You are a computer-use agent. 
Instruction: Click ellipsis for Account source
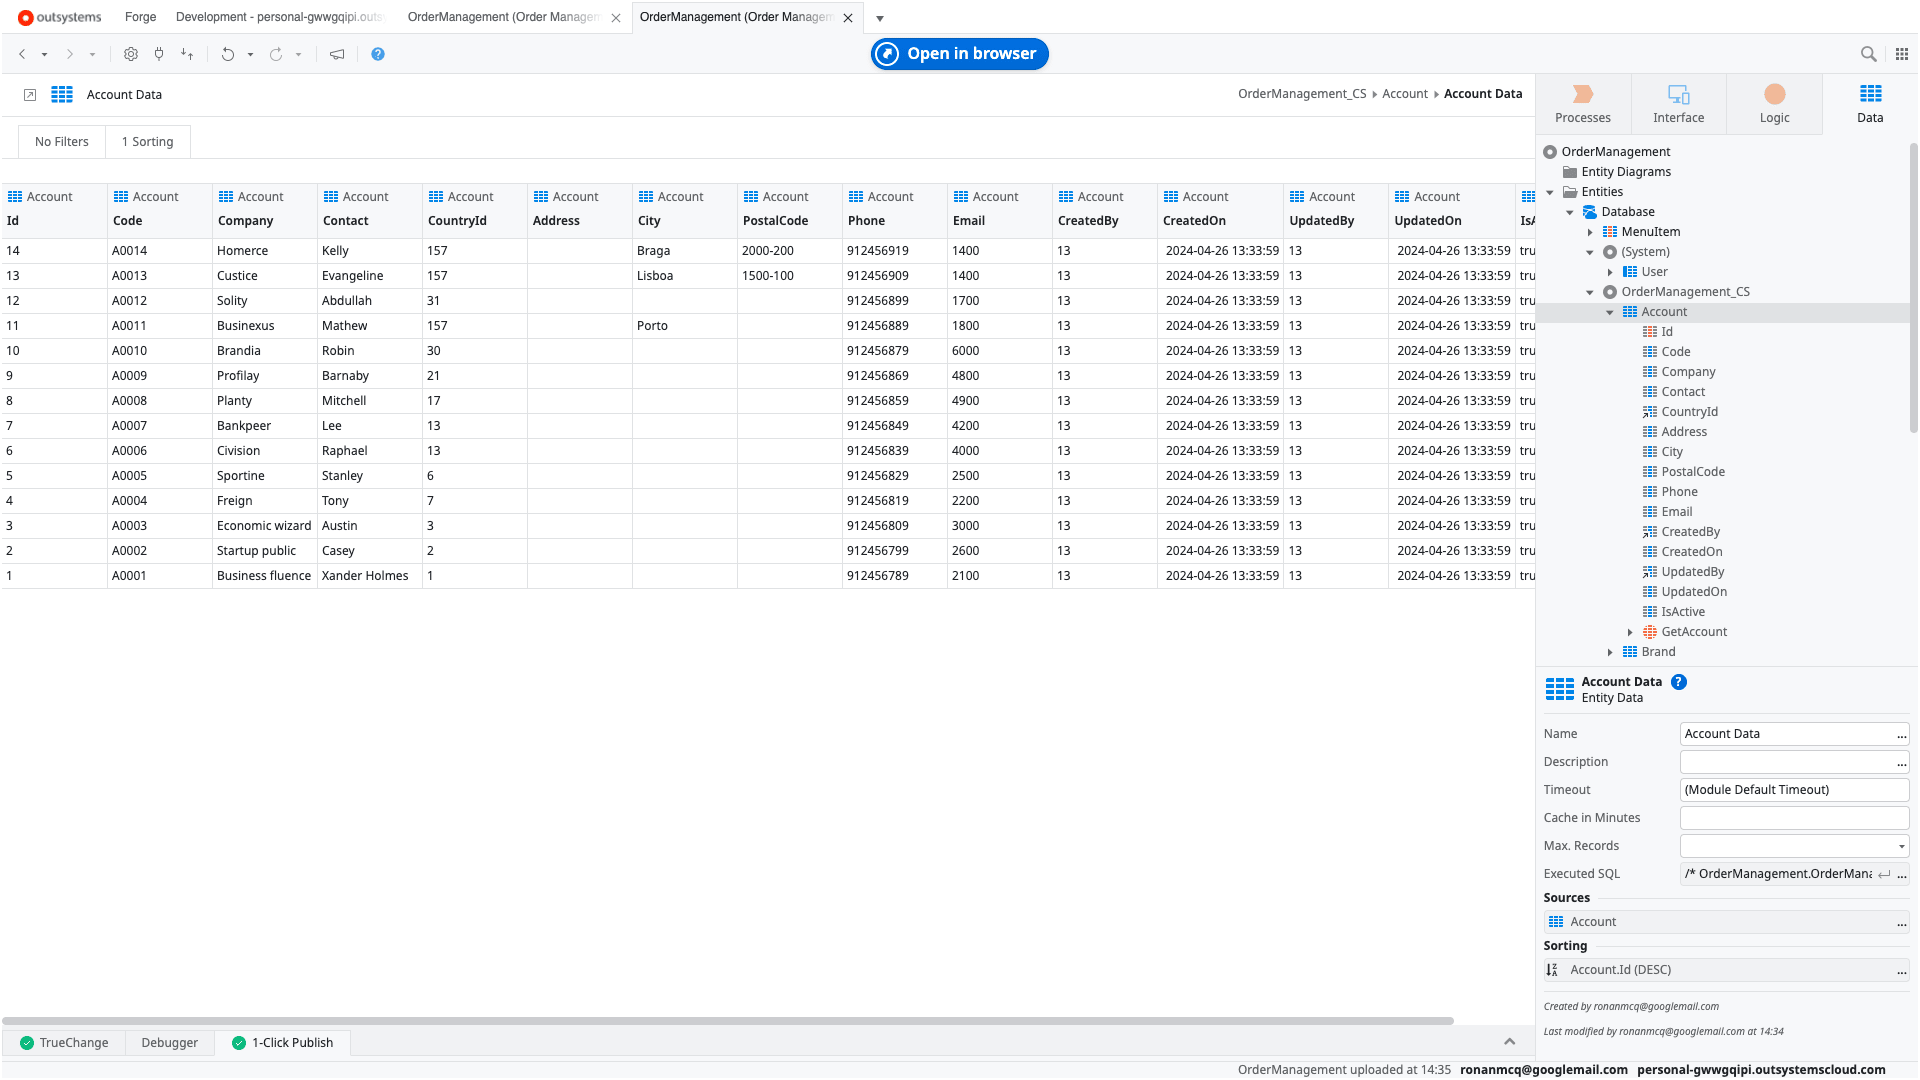pyautogui.click(x=1902, y=923)
